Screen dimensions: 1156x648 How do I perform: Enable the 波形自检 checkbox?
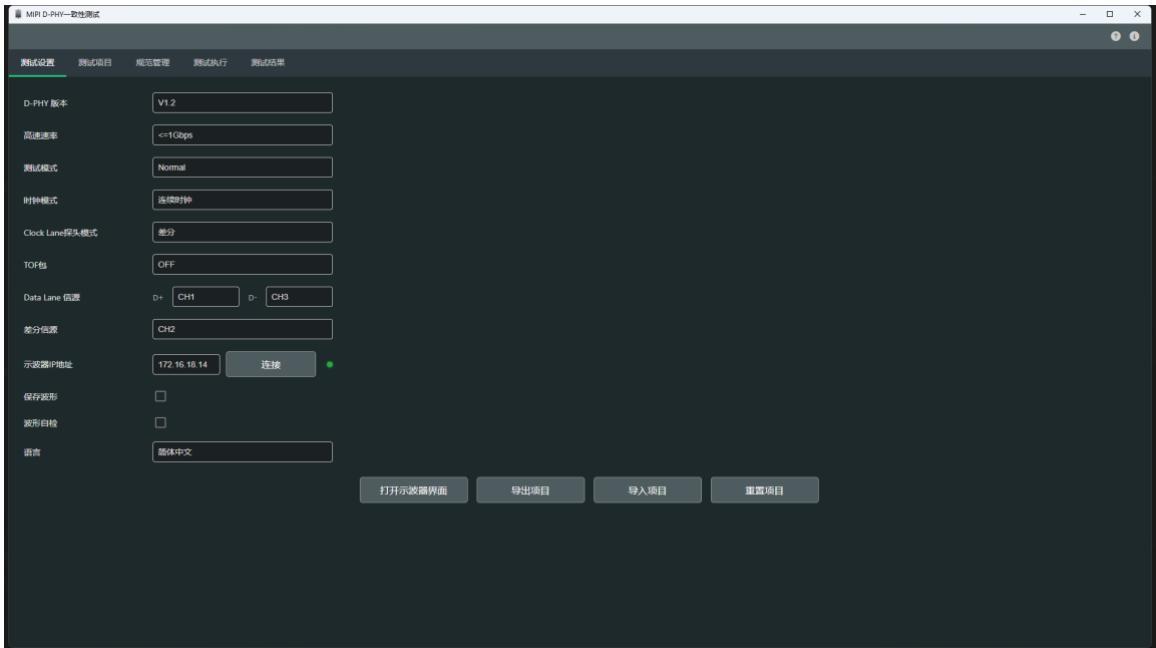(160, 422)
